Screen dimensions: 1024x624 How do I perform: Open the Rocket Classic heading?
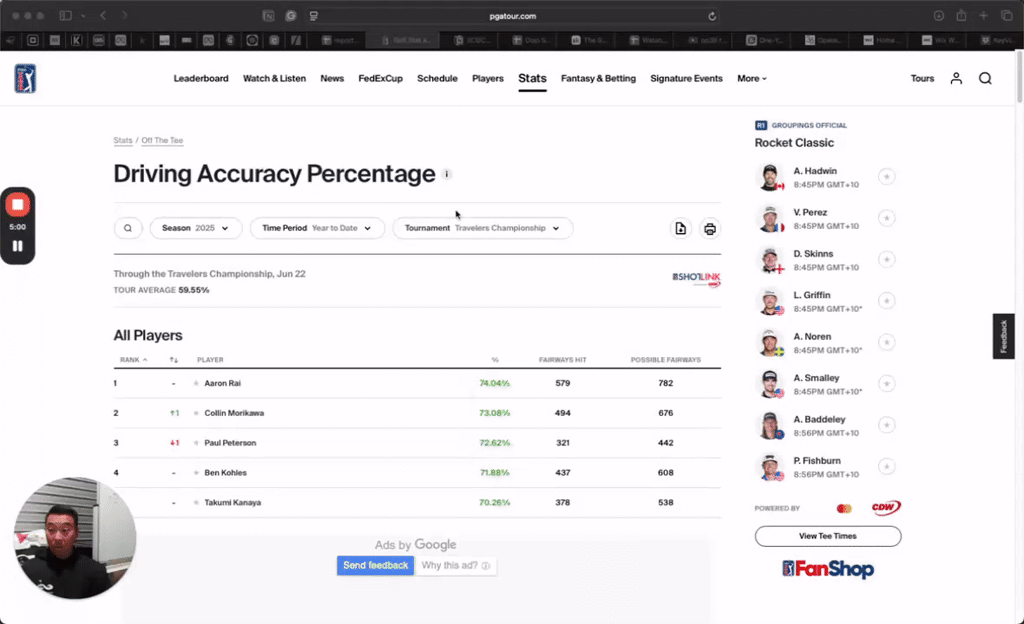(x=794, y=143)
